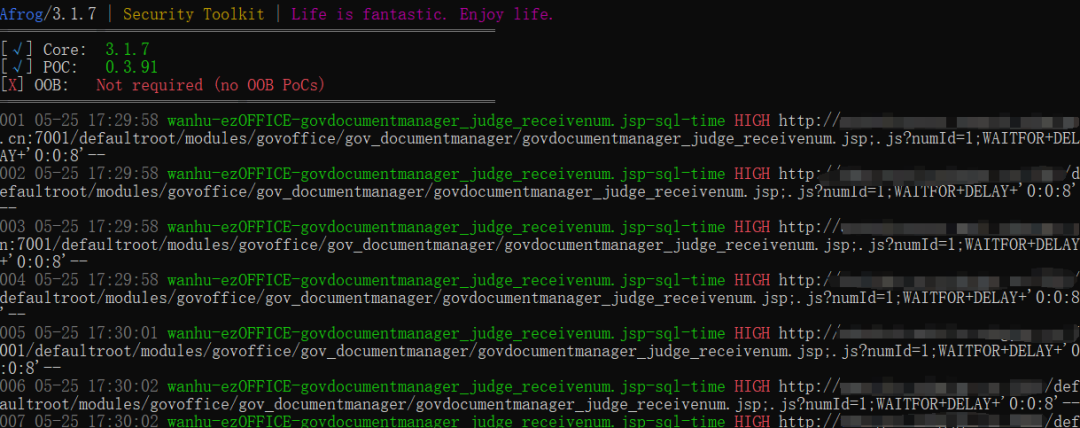Click the green PoC name in result 001

click(x=446, y=121)
